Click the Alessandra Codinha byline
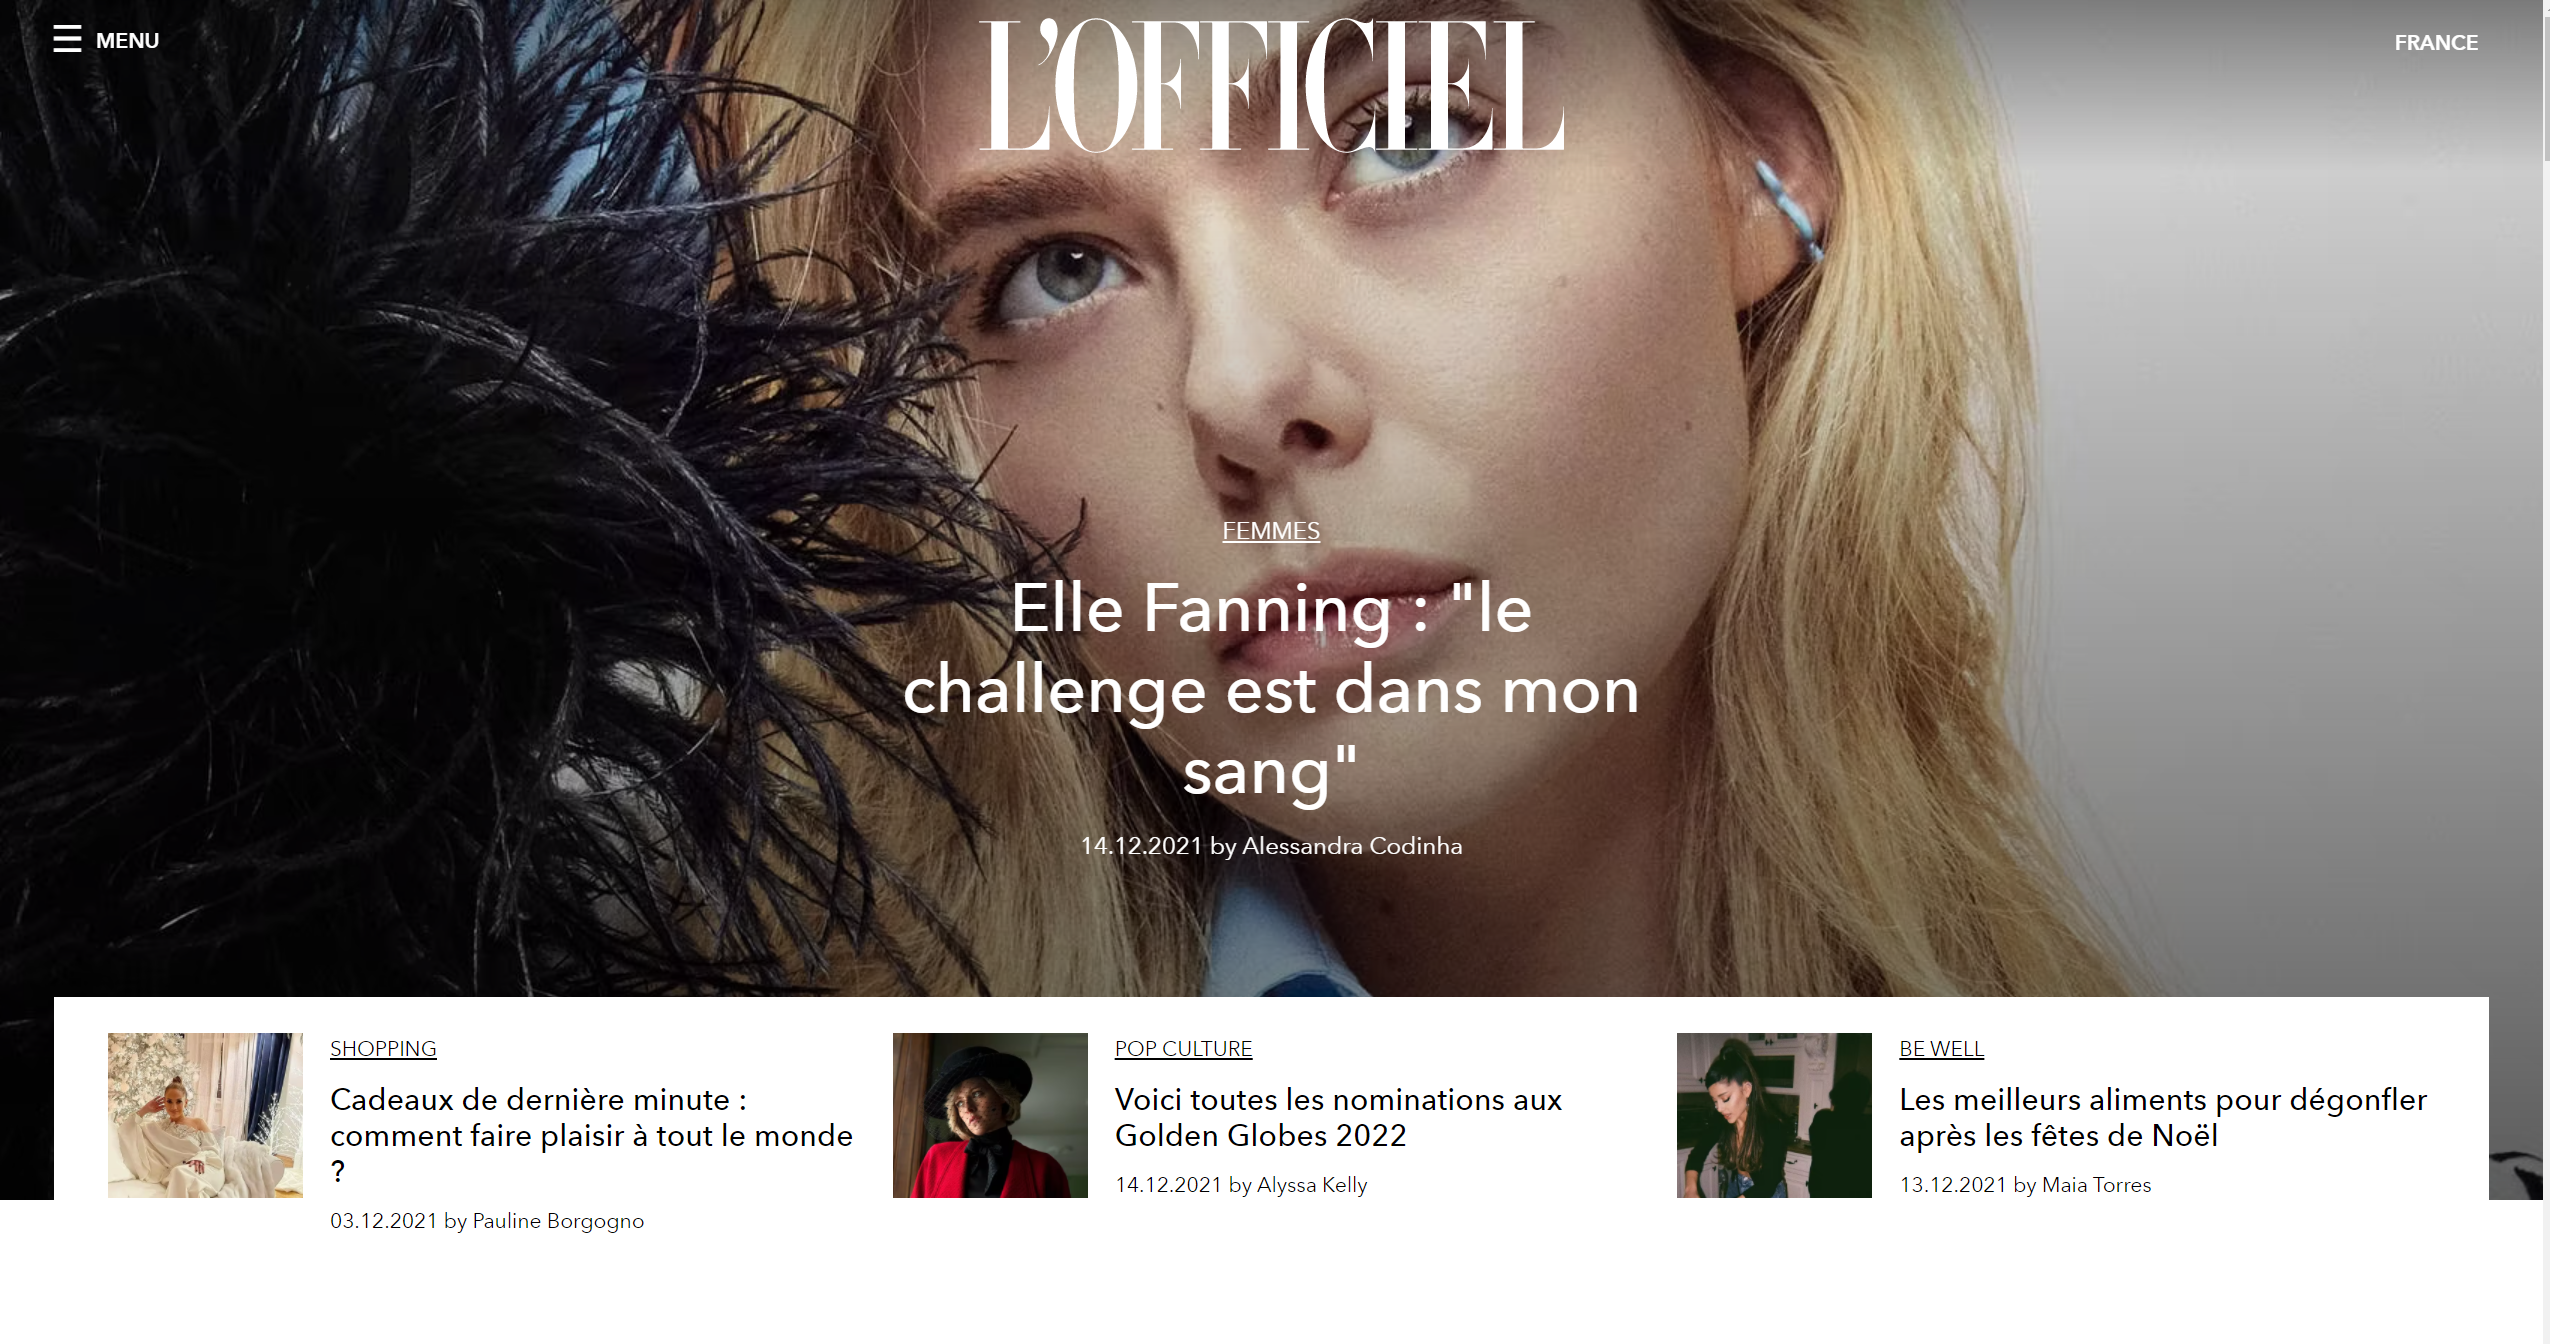The image size is (2550, 1344). [x=1352, y=846]
